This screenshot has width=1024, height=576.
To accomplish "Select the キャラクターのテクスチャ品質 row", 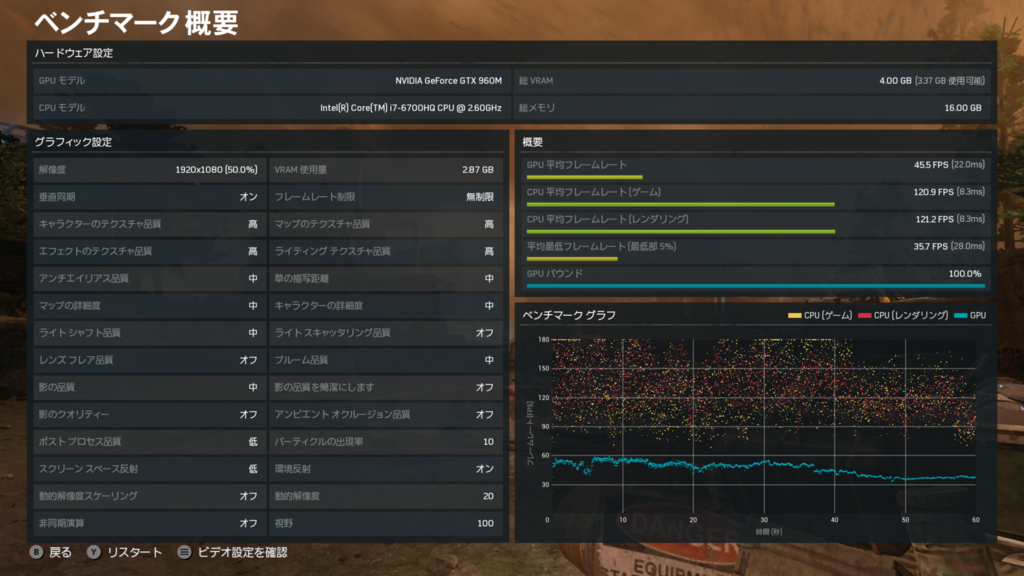I will tap(150, 224).
